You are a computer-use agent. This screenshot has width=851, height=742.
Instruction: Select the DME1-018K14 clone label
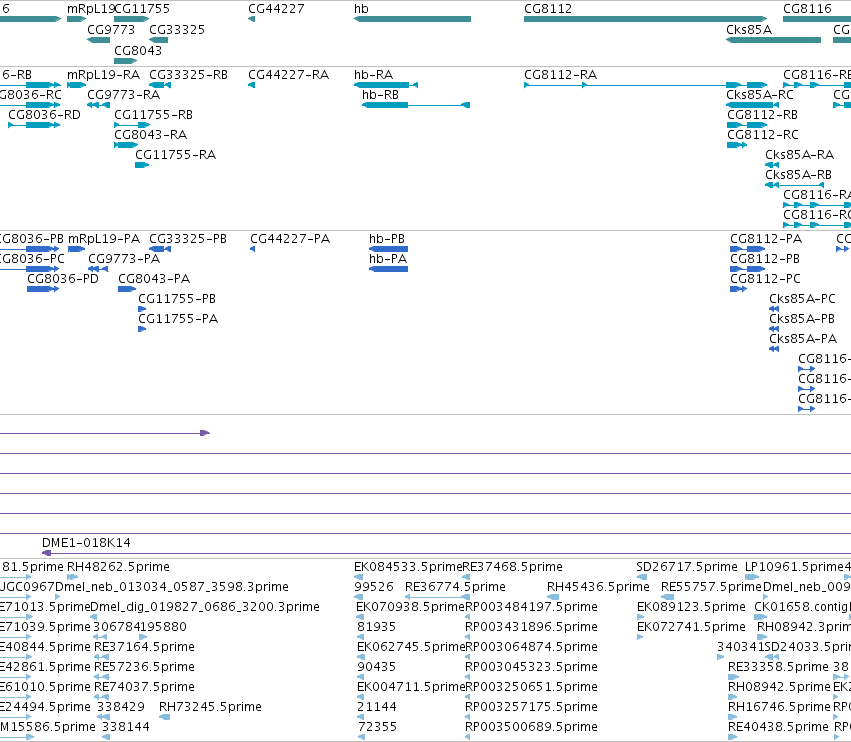click(x=86, y=543)
